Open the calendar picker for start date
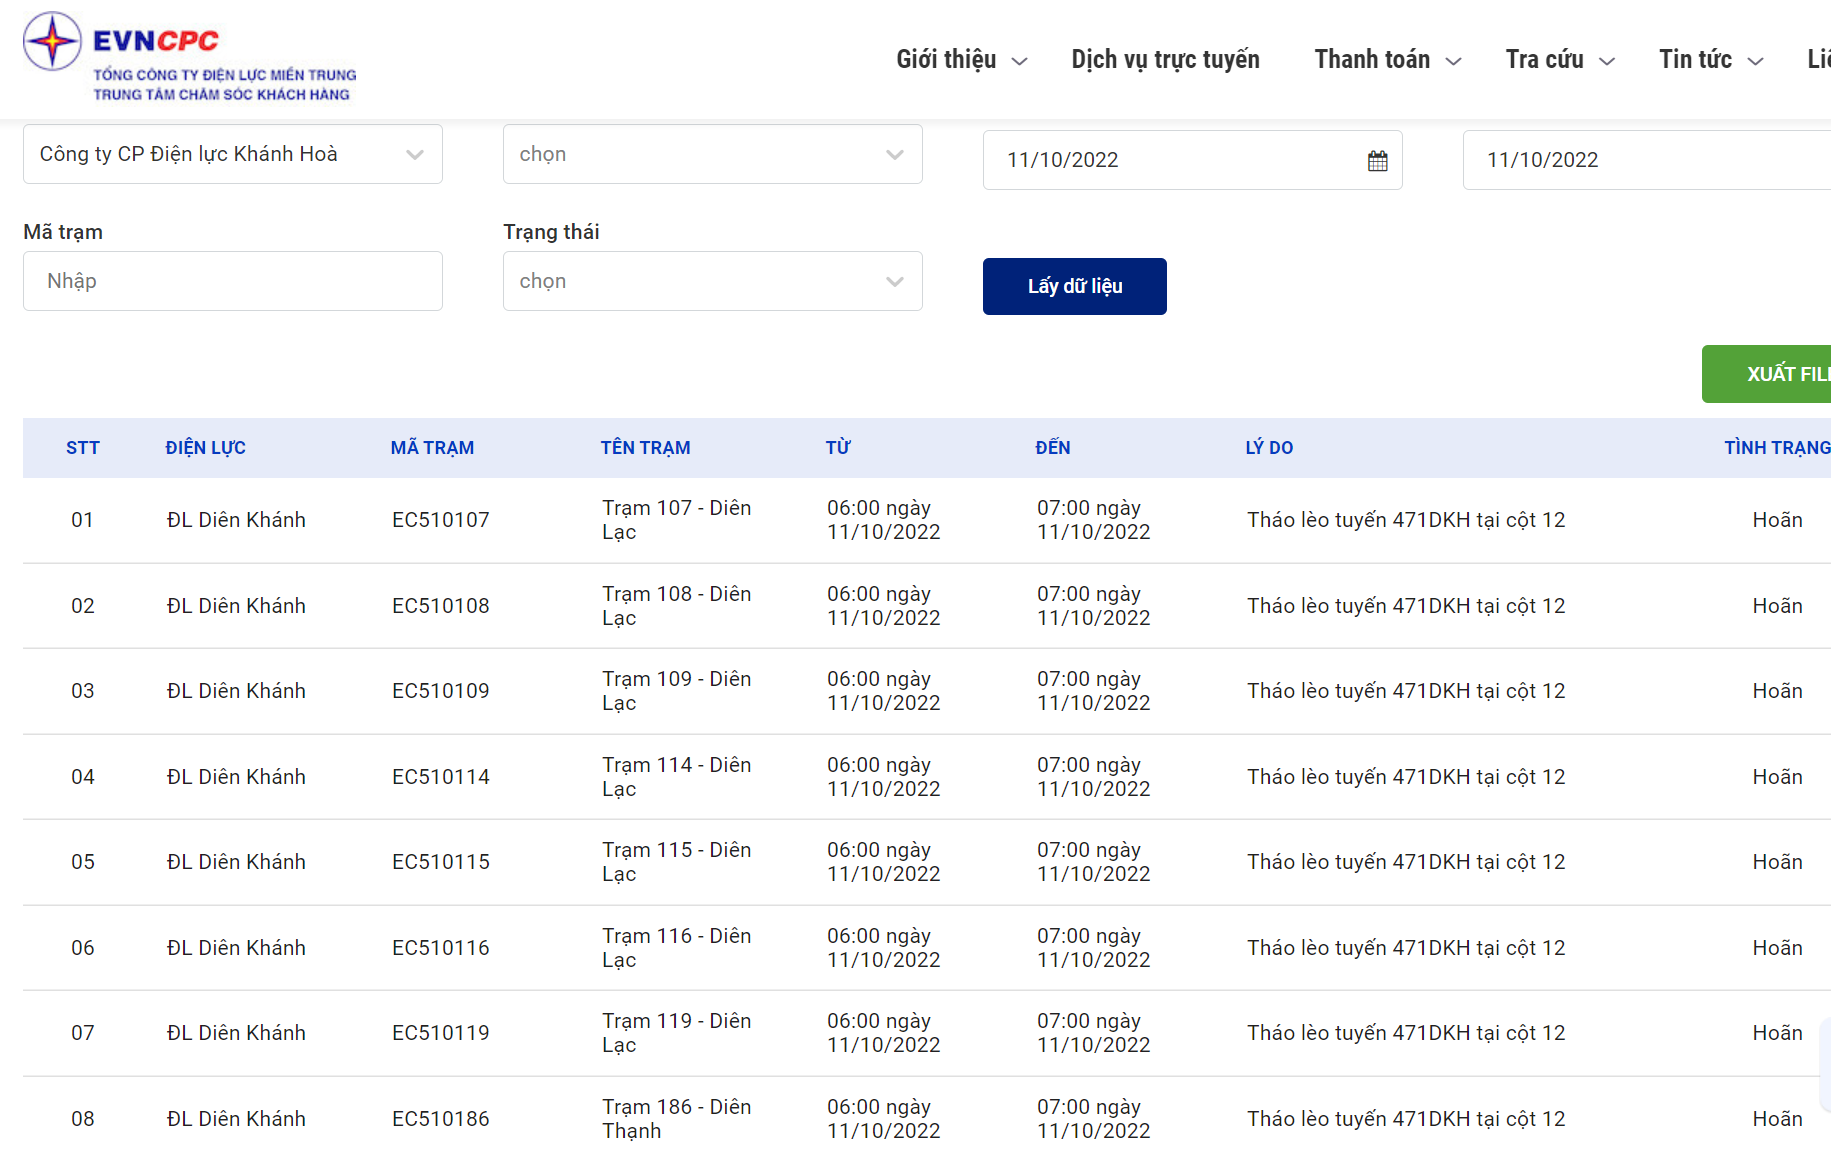This screenshot has height=1157, width=1831. [1377, 161]
